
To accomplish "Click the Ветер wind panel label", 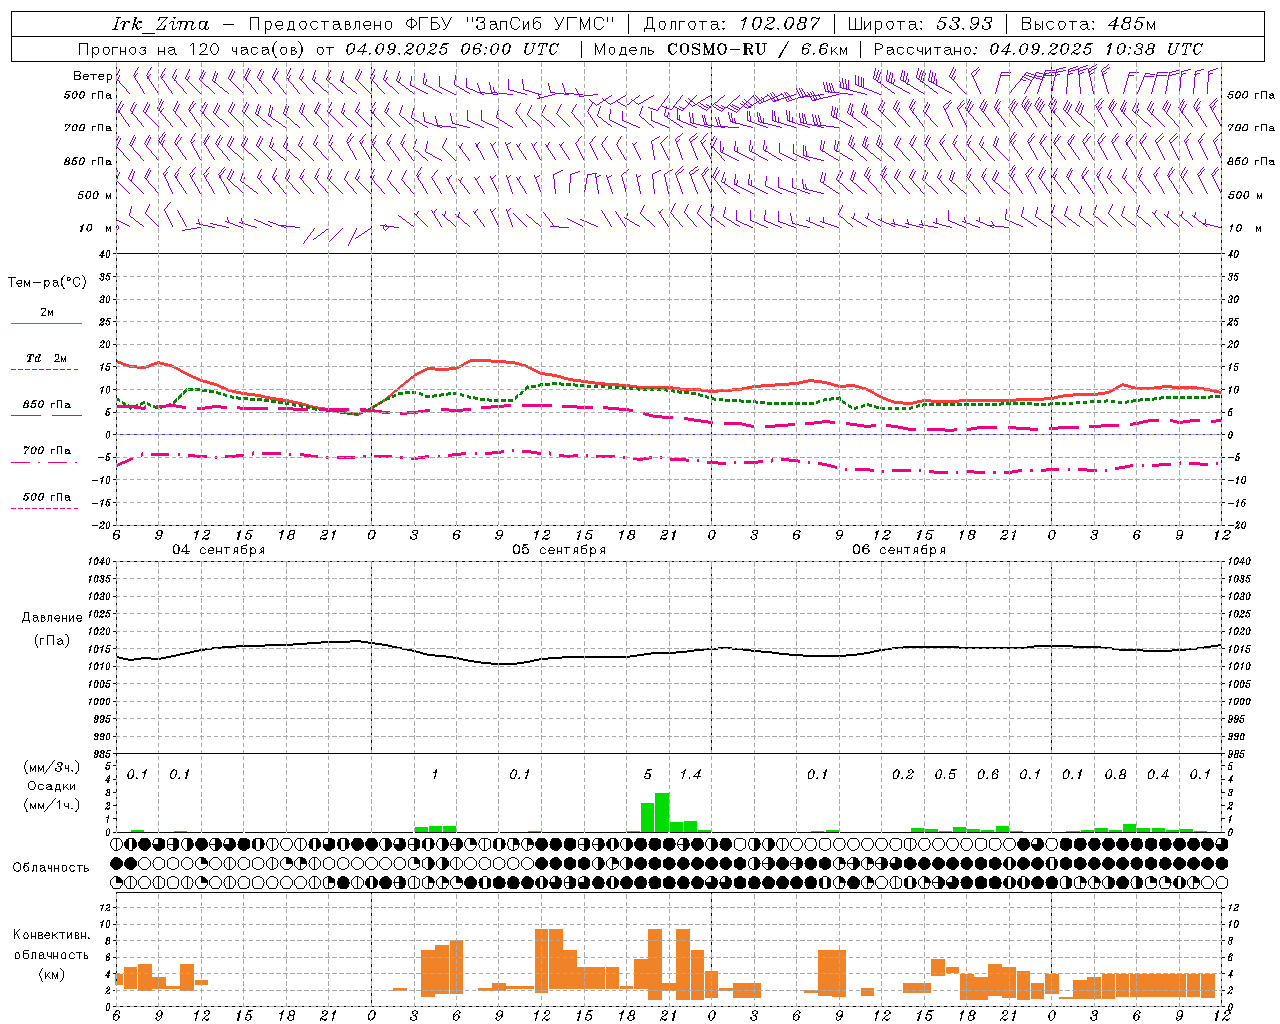I will pos(92,76).
